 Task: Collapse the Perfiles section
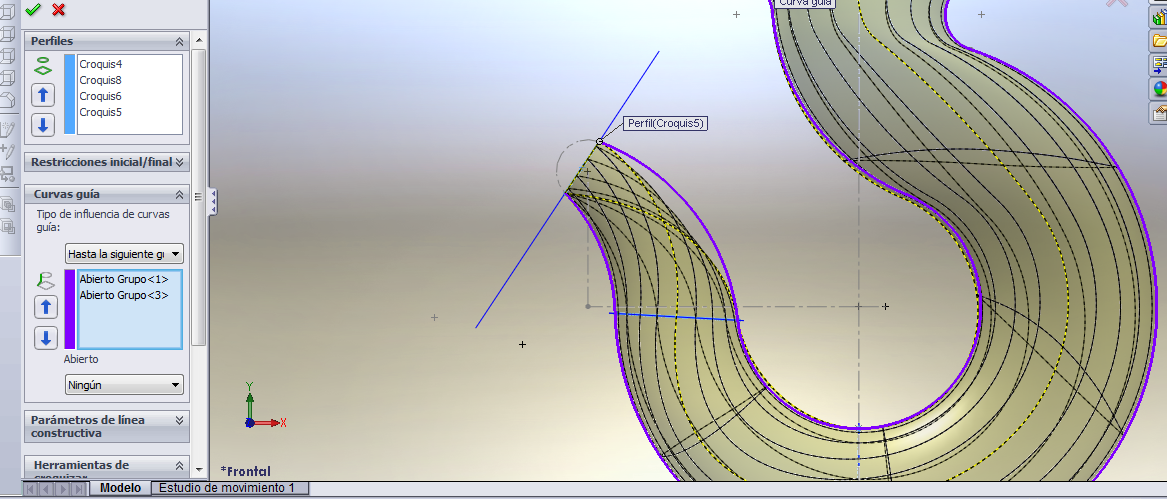pyautogui.click(x=179, y=41)
